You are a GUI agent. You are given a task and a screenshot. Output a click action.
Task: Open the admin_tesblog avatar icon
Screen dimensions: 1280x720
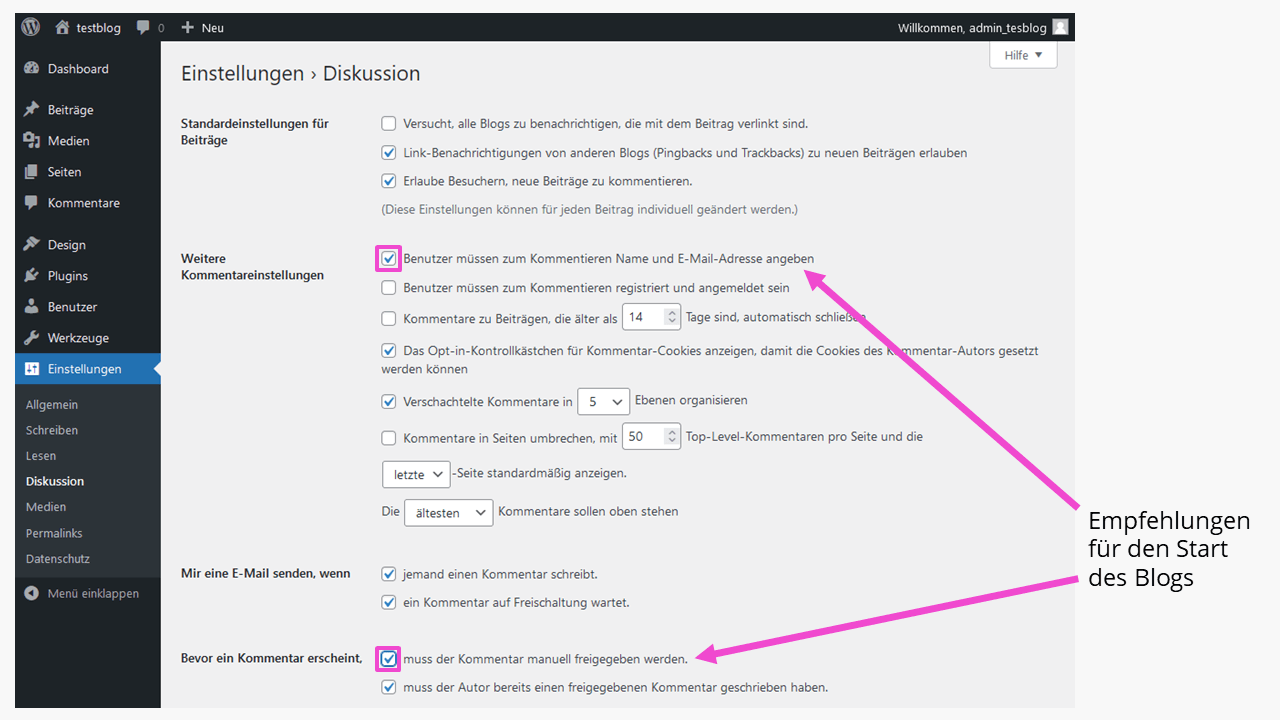coord(1060,27)
